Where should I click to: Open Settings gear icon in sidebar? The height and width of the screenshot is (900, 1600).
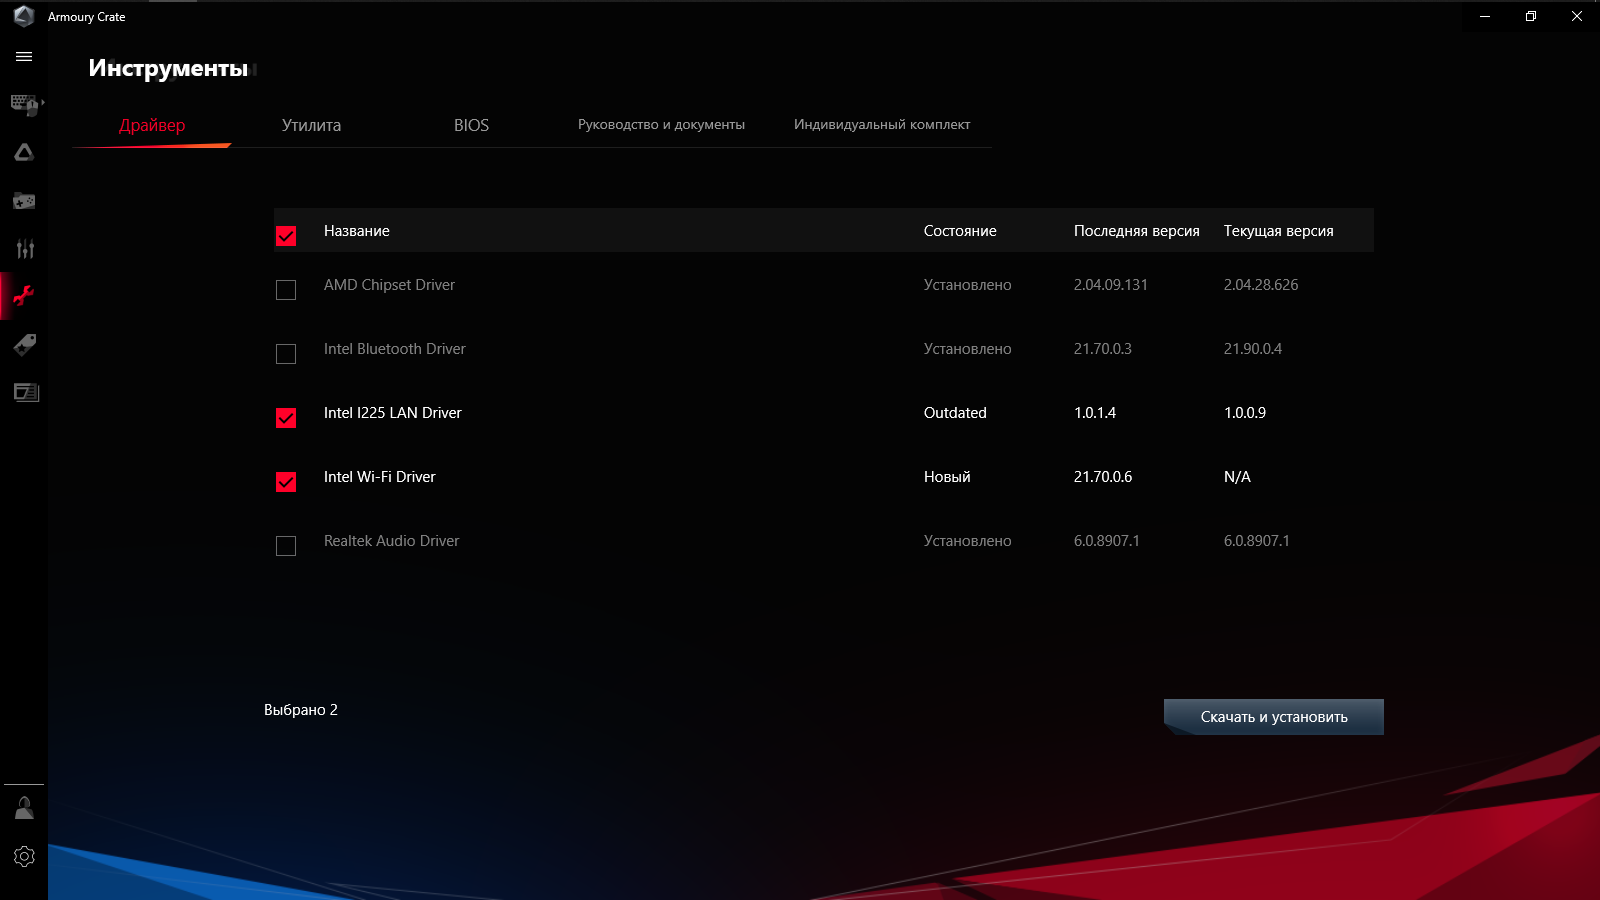[x=24, y=856]
